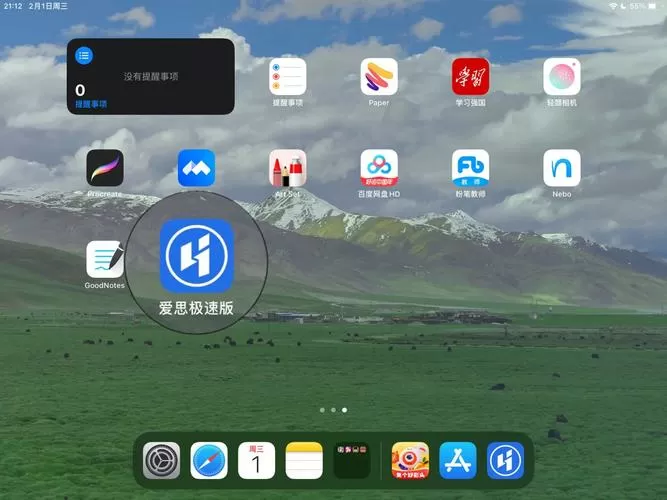Launch Safari from the dock
The height and width of the screenshot is (500, 667).
209,460
